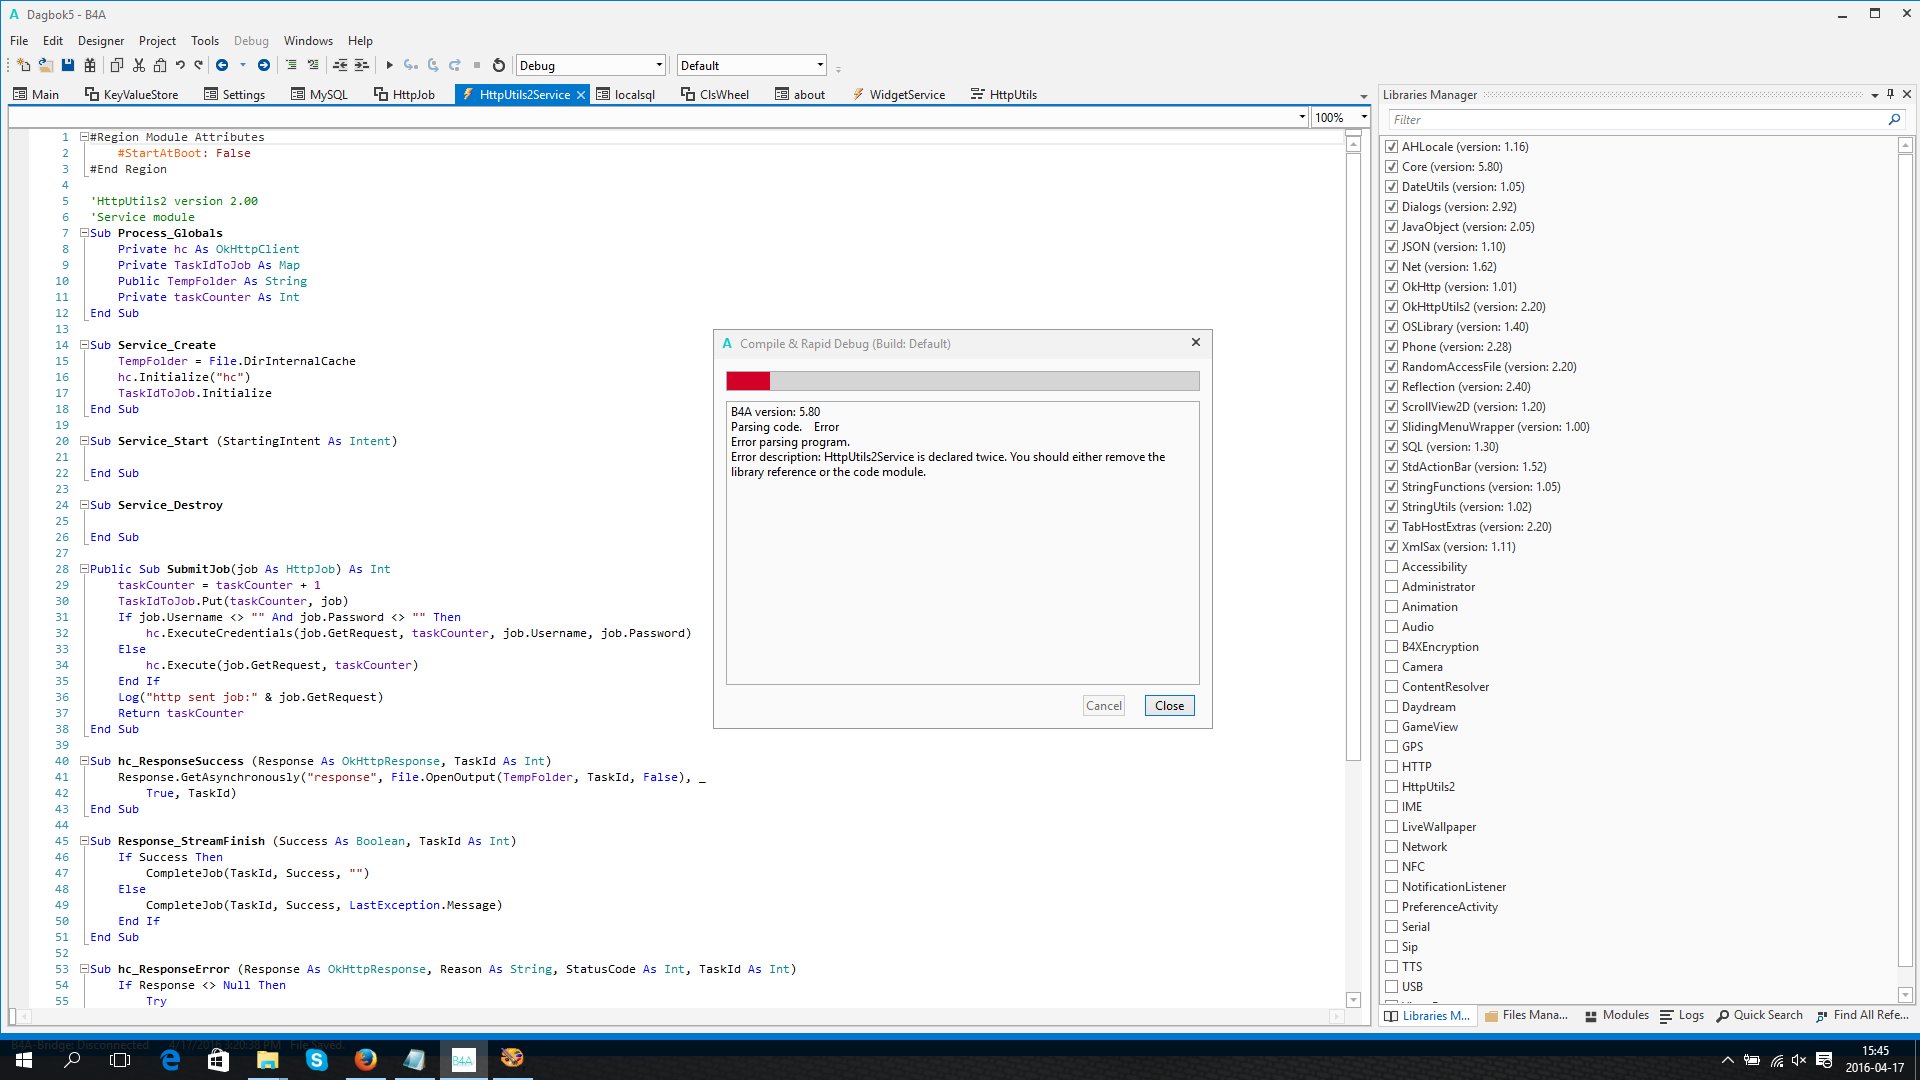
Task: Check the HttpUtils2 library
Action: point(1392,787)
